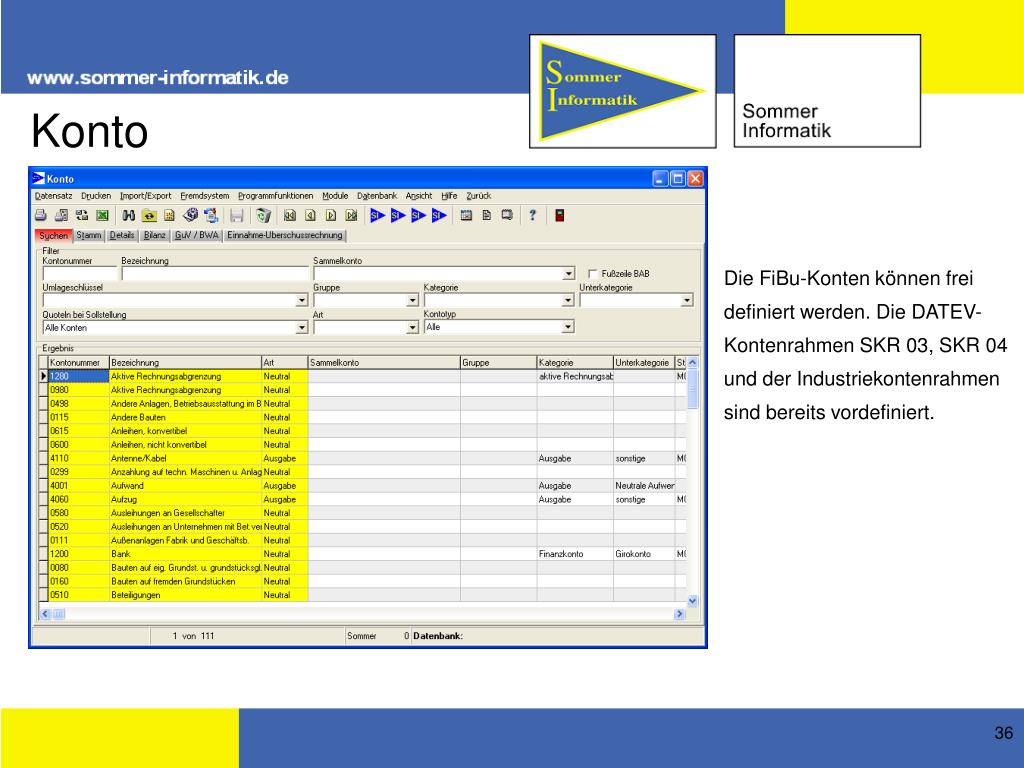Open the Fremdsystem menu
This screenshot has height=768, width=1024.
(204, 196)
